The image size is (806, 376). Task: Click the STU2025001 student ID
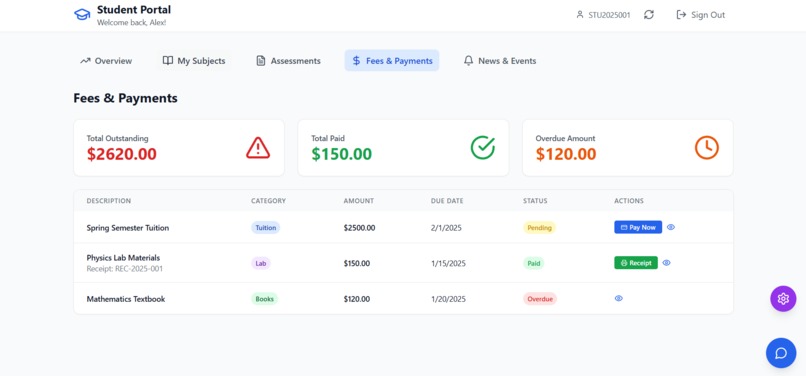(x=609, y=15)
